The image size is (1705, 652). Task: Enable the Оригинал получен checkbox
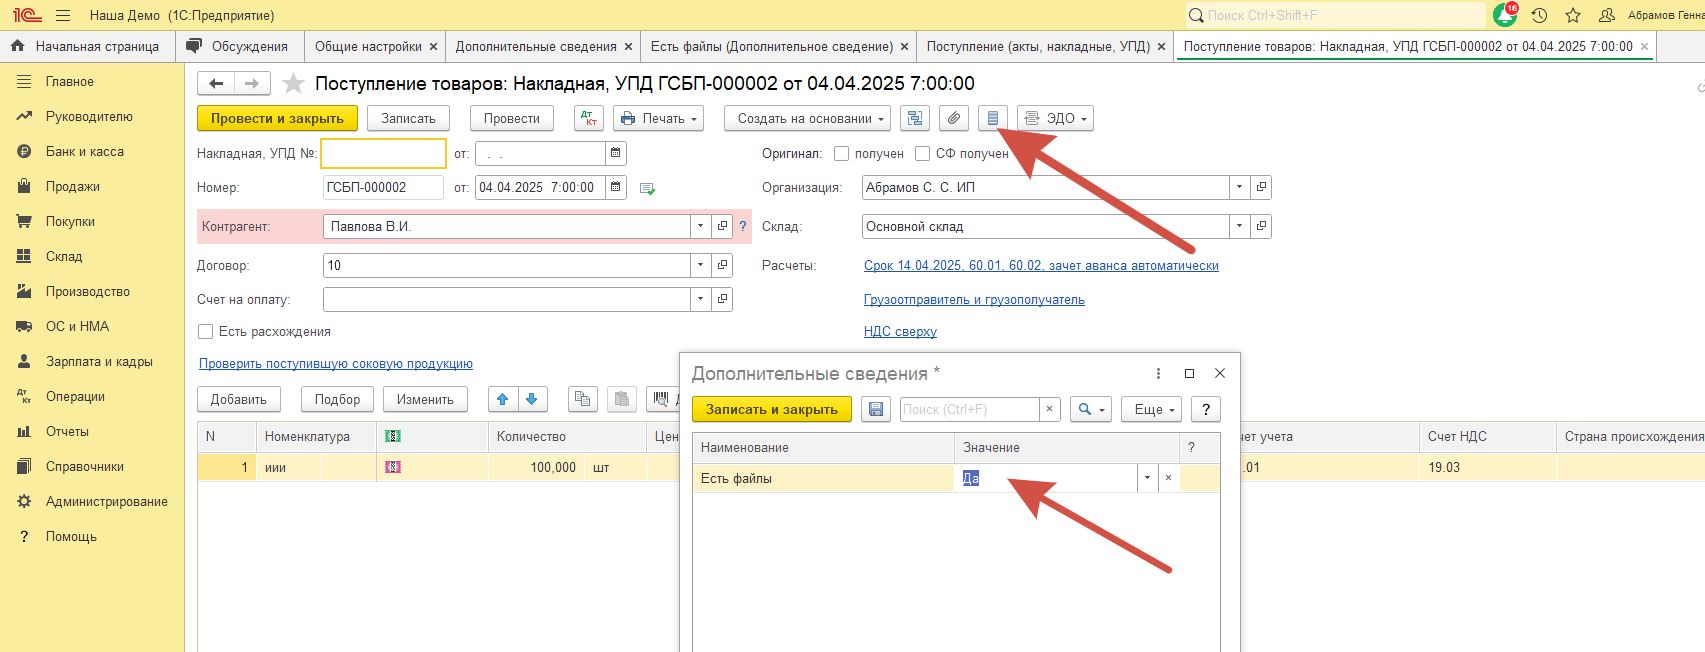(x=842, y=153)
